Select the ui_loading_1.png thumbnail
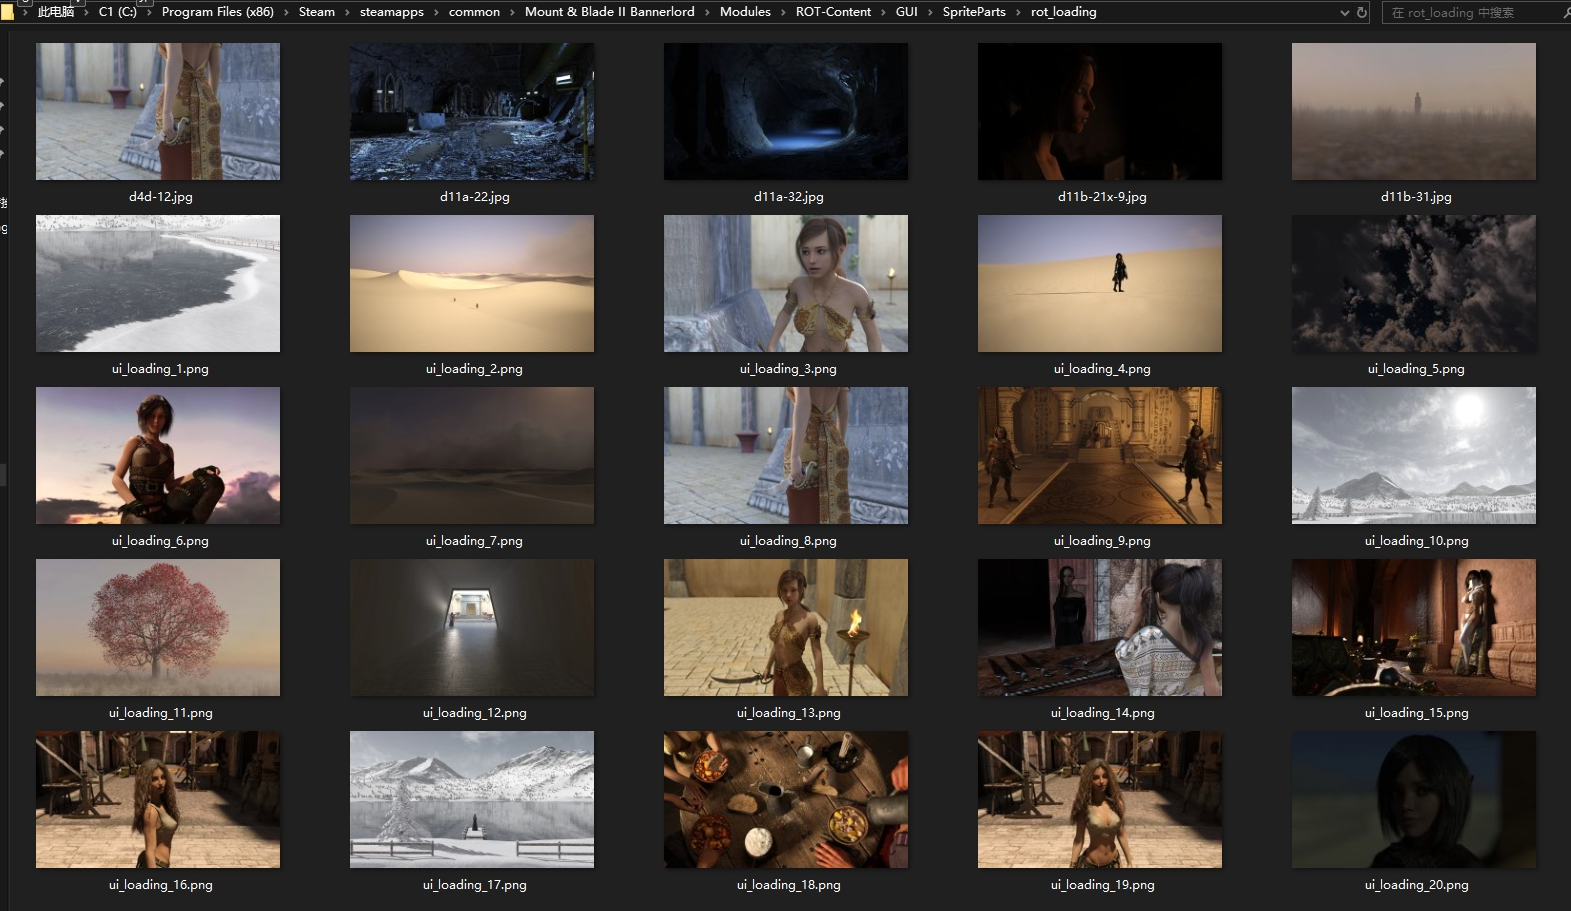The width and height of the screenshot is (1571, 911). click(158, 283)
